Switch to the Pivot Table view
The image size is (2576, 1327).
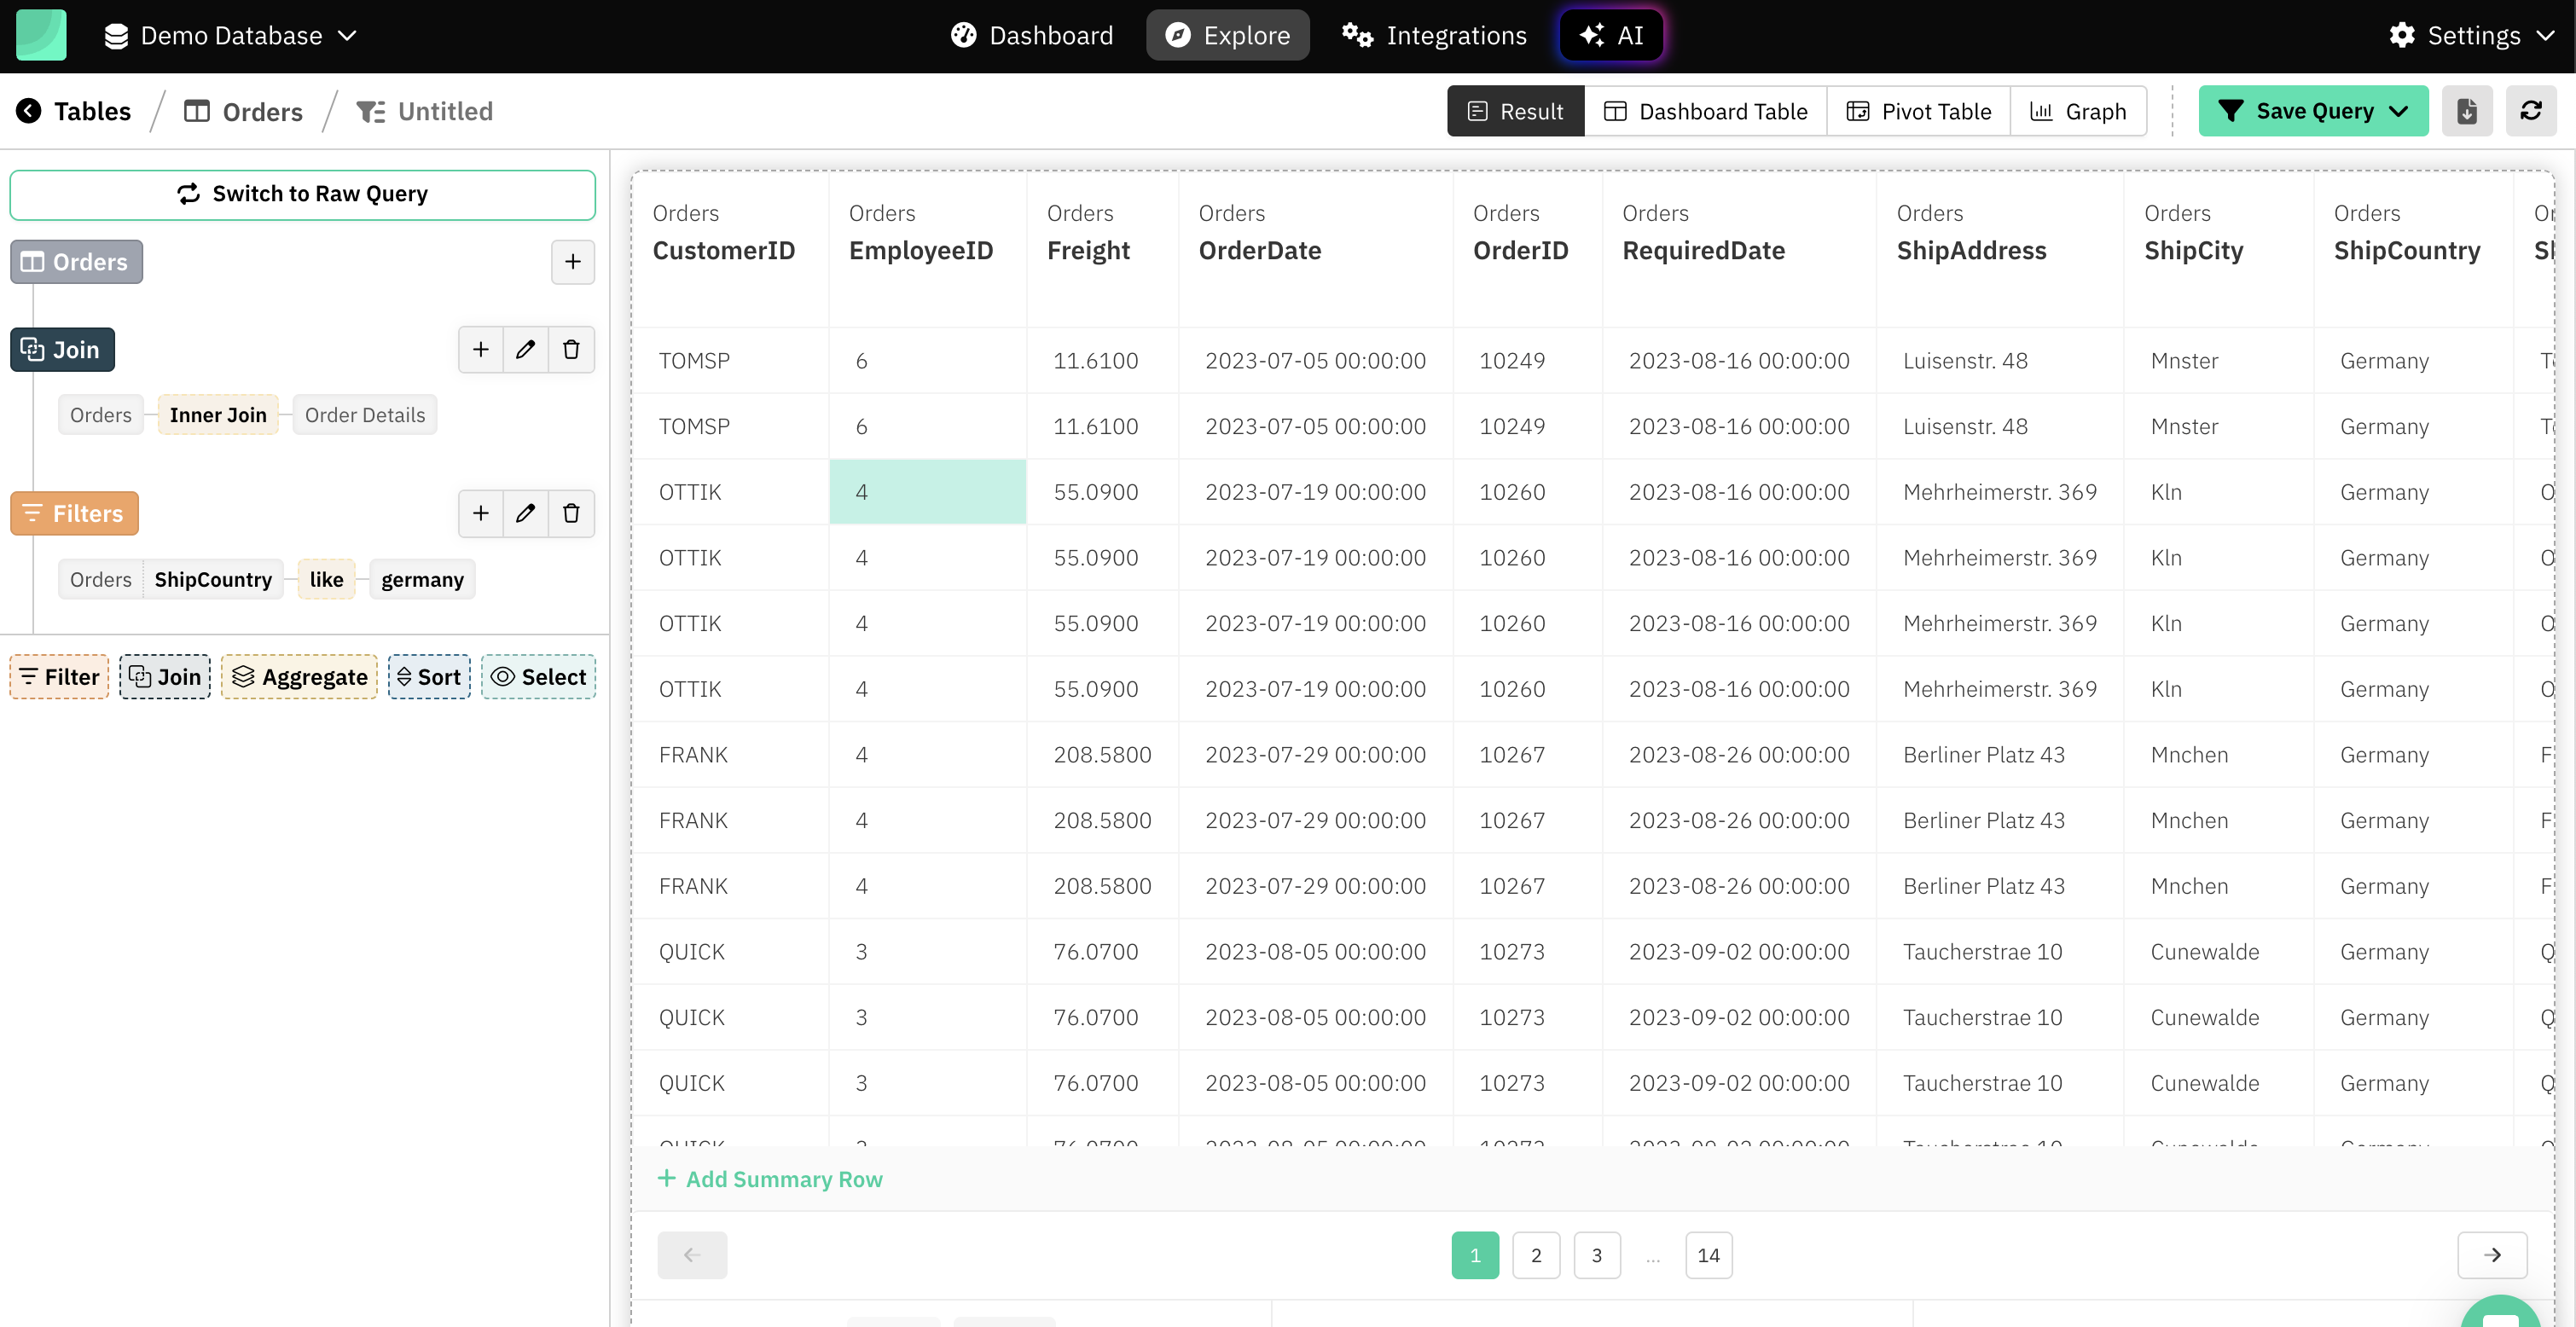click(x=1917, y=110)
